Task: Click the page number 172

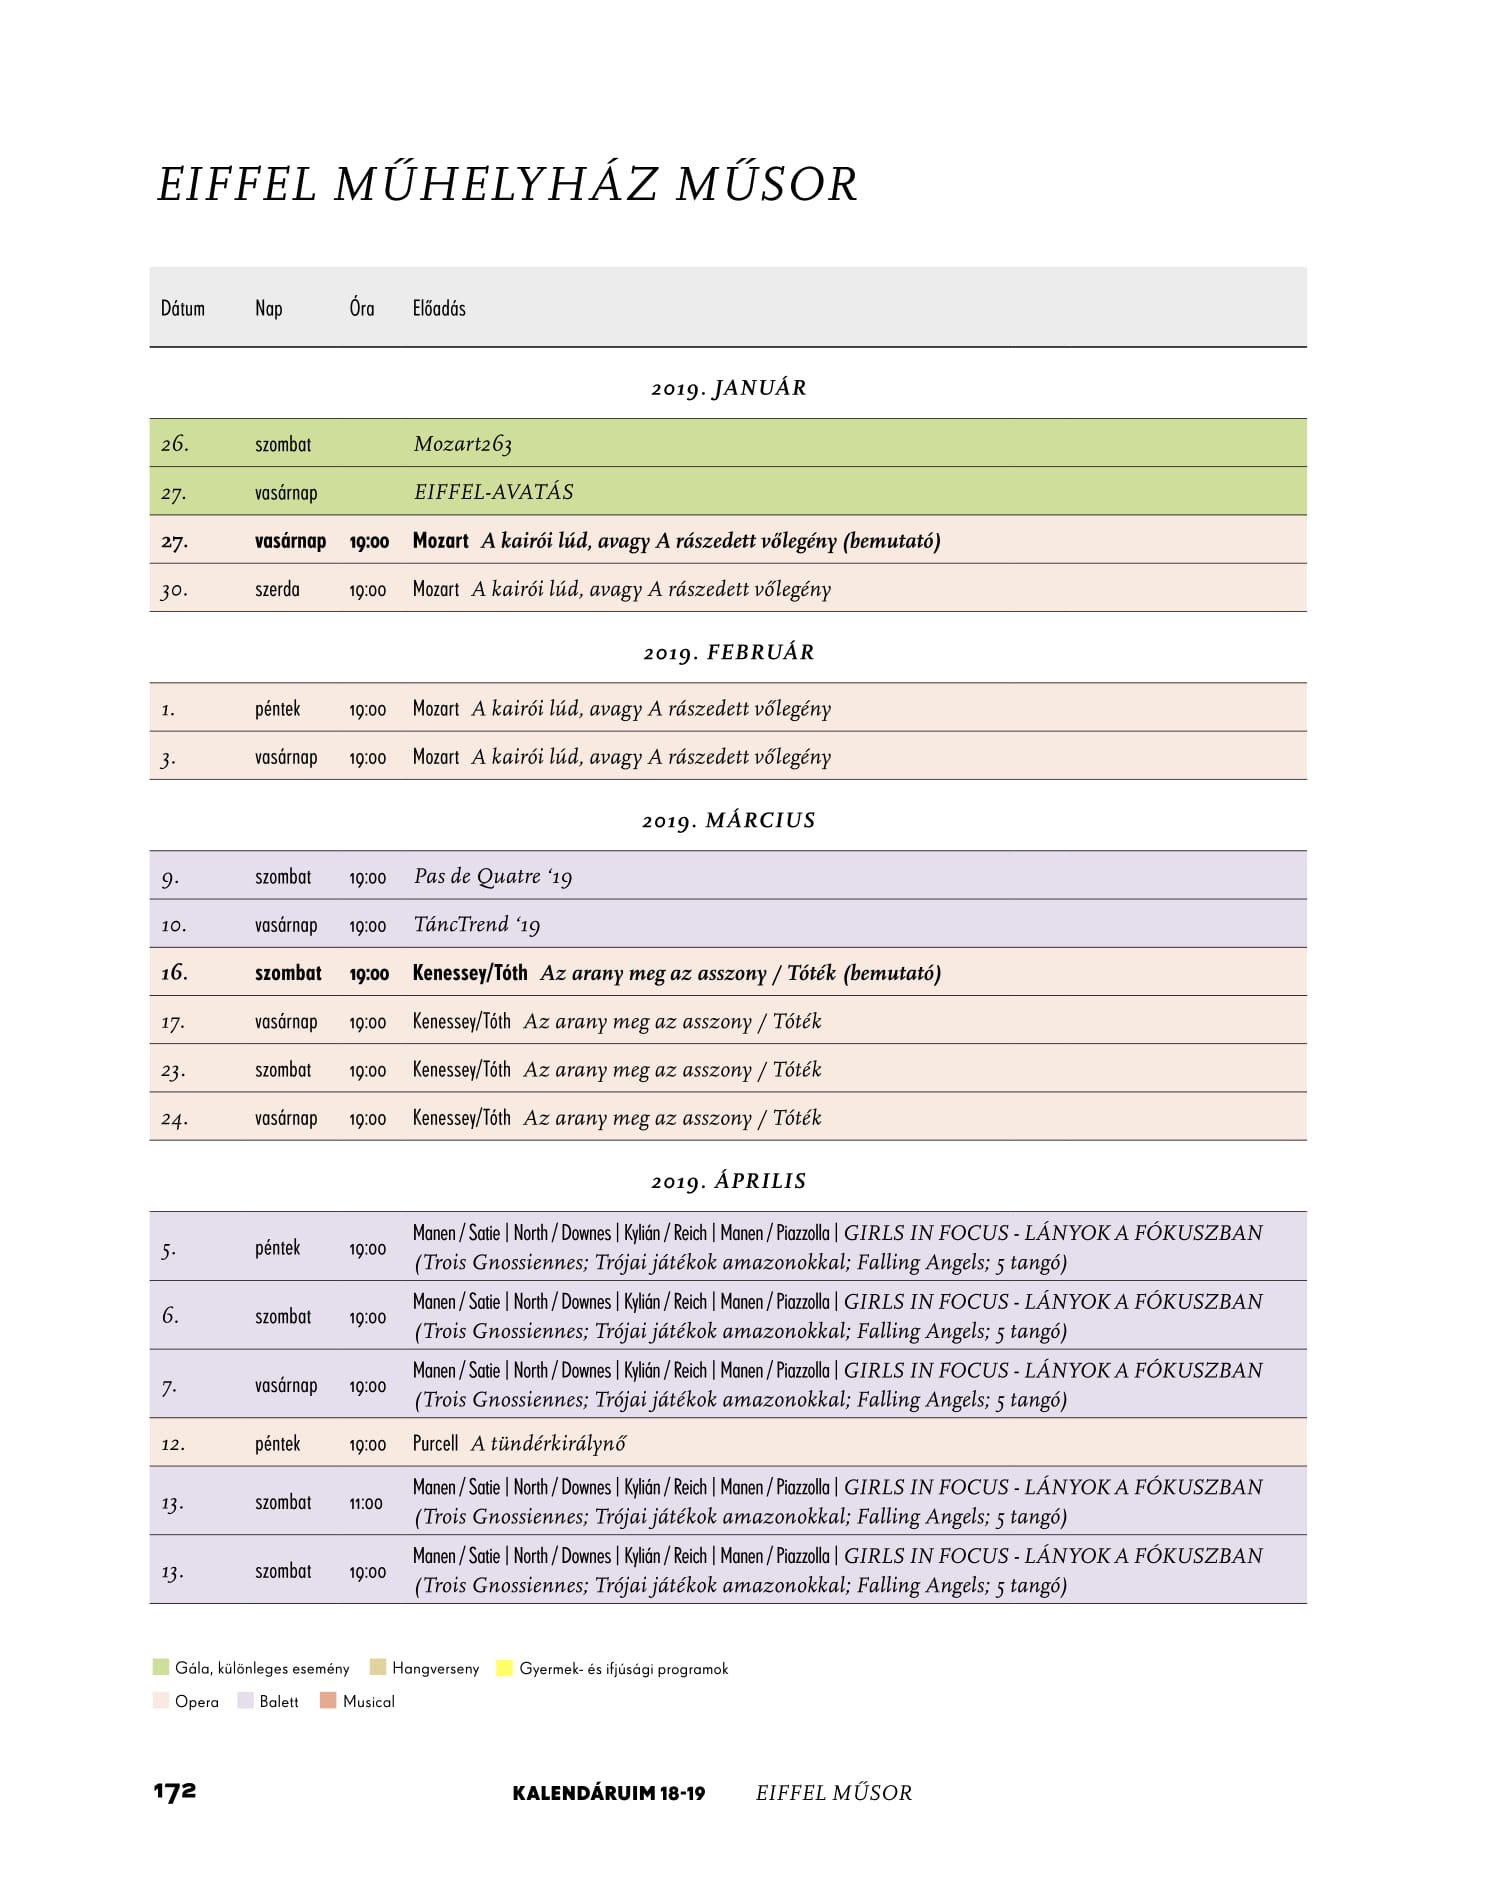Action: pos(175,1791)
